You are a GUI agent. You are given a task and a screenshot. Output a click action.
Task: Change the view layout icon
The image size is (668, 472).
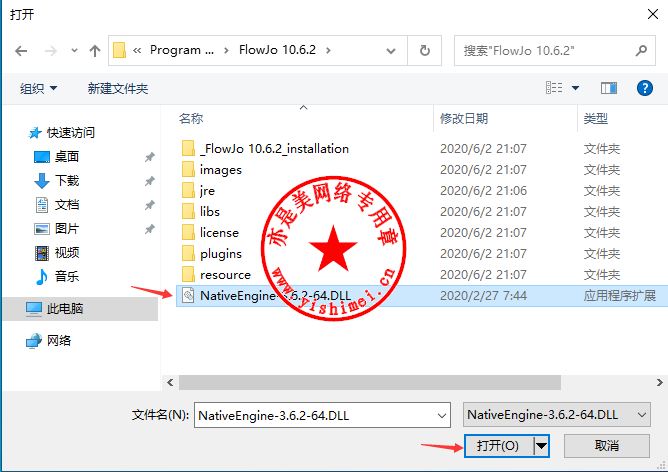point(554,88)
